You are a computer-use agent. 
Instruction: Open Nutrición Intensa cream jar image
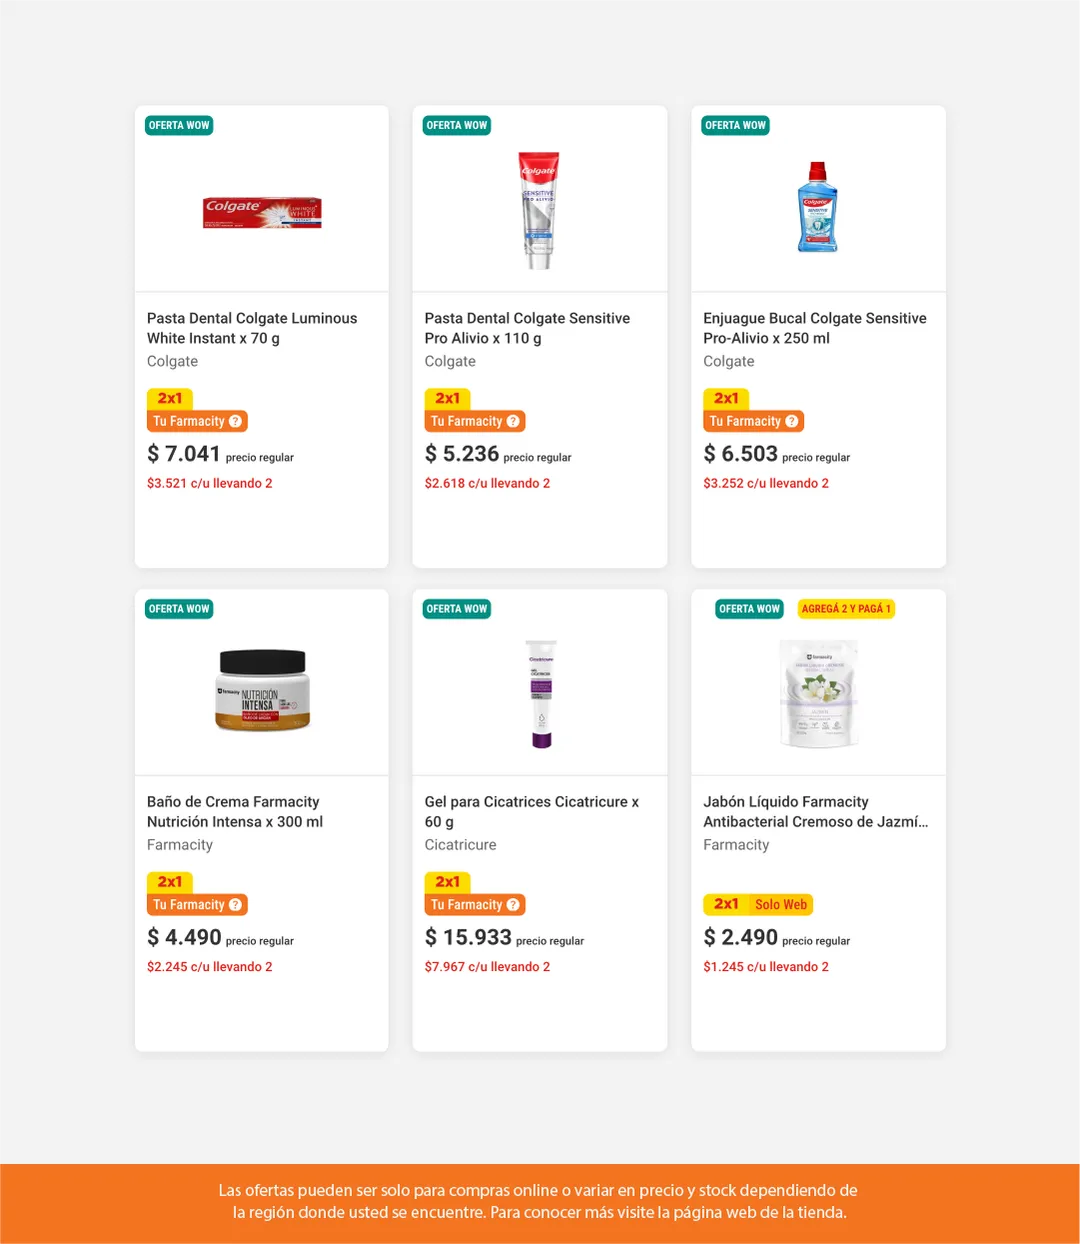pos(262,690)
